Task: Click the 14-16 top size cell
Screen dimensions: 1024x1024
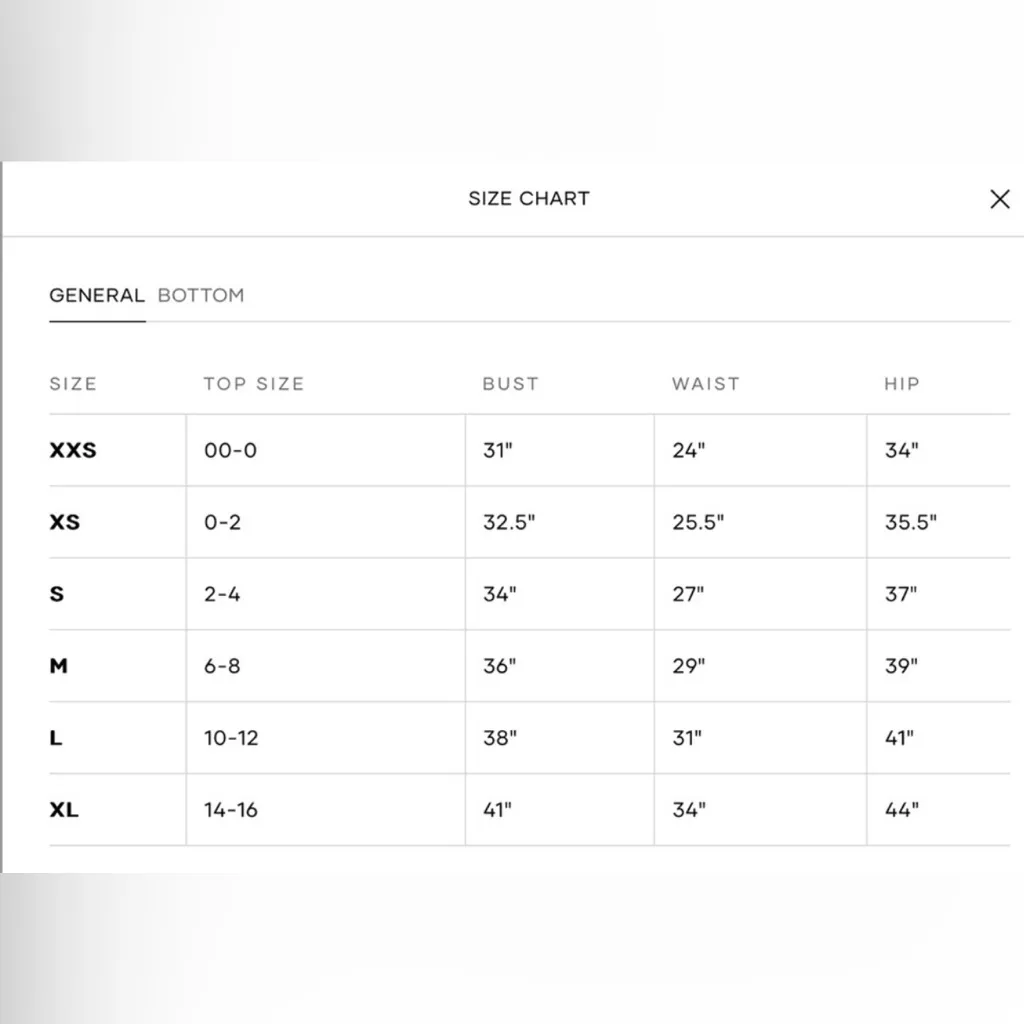Action: pyautogui.click(x=231, y=810)
